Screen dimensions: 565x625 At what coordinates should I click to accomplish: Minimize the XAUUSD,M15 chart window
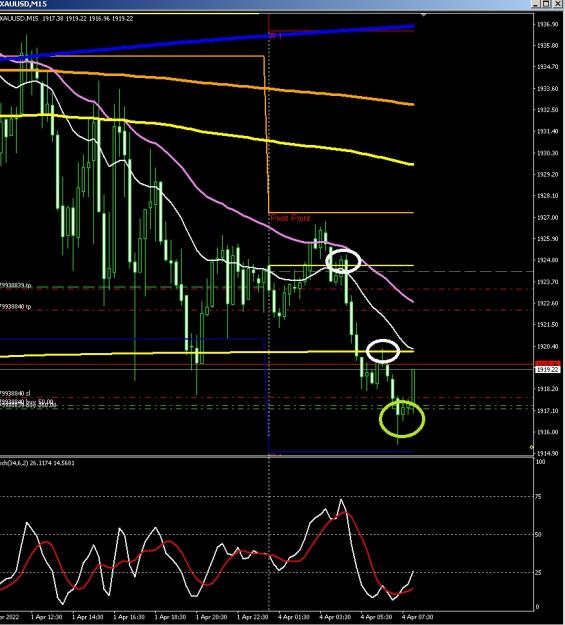click(x=535, y=4)
